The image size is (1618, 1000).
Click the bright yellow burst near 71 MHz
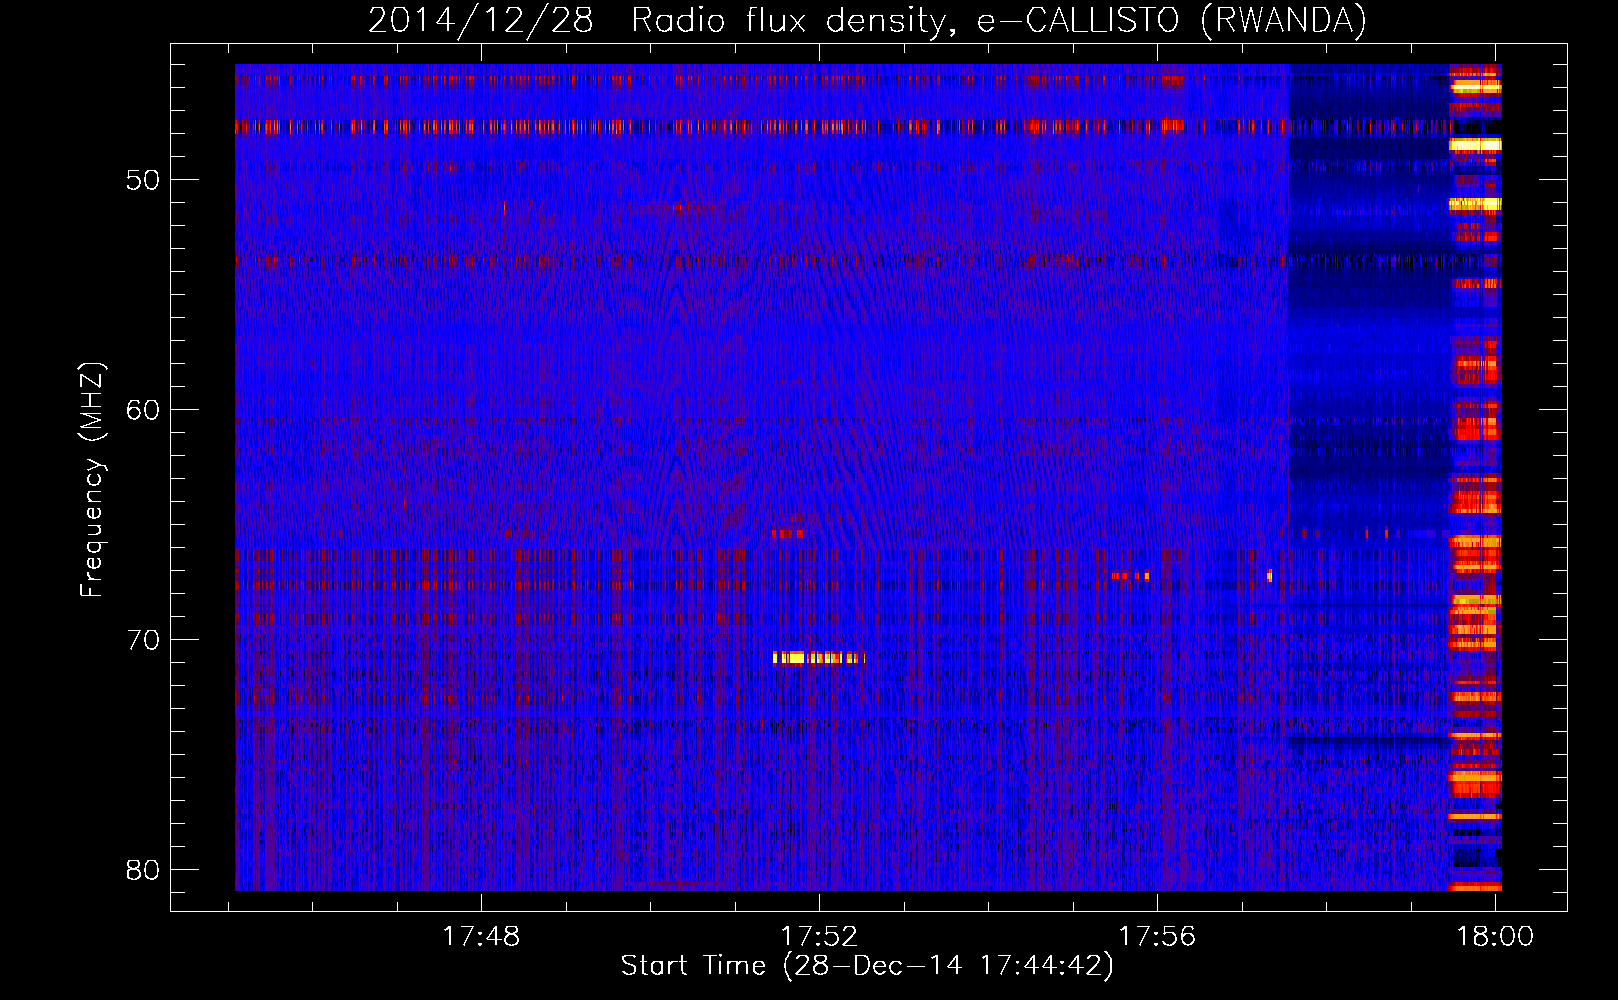[x=818, y=658]
